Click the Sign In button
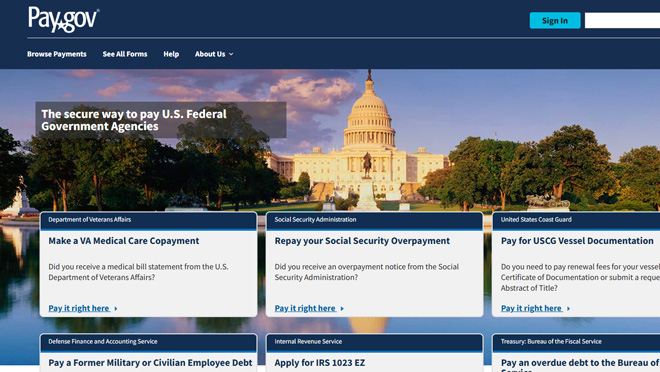This screenshot has height=372, width=660. [555, 21]
